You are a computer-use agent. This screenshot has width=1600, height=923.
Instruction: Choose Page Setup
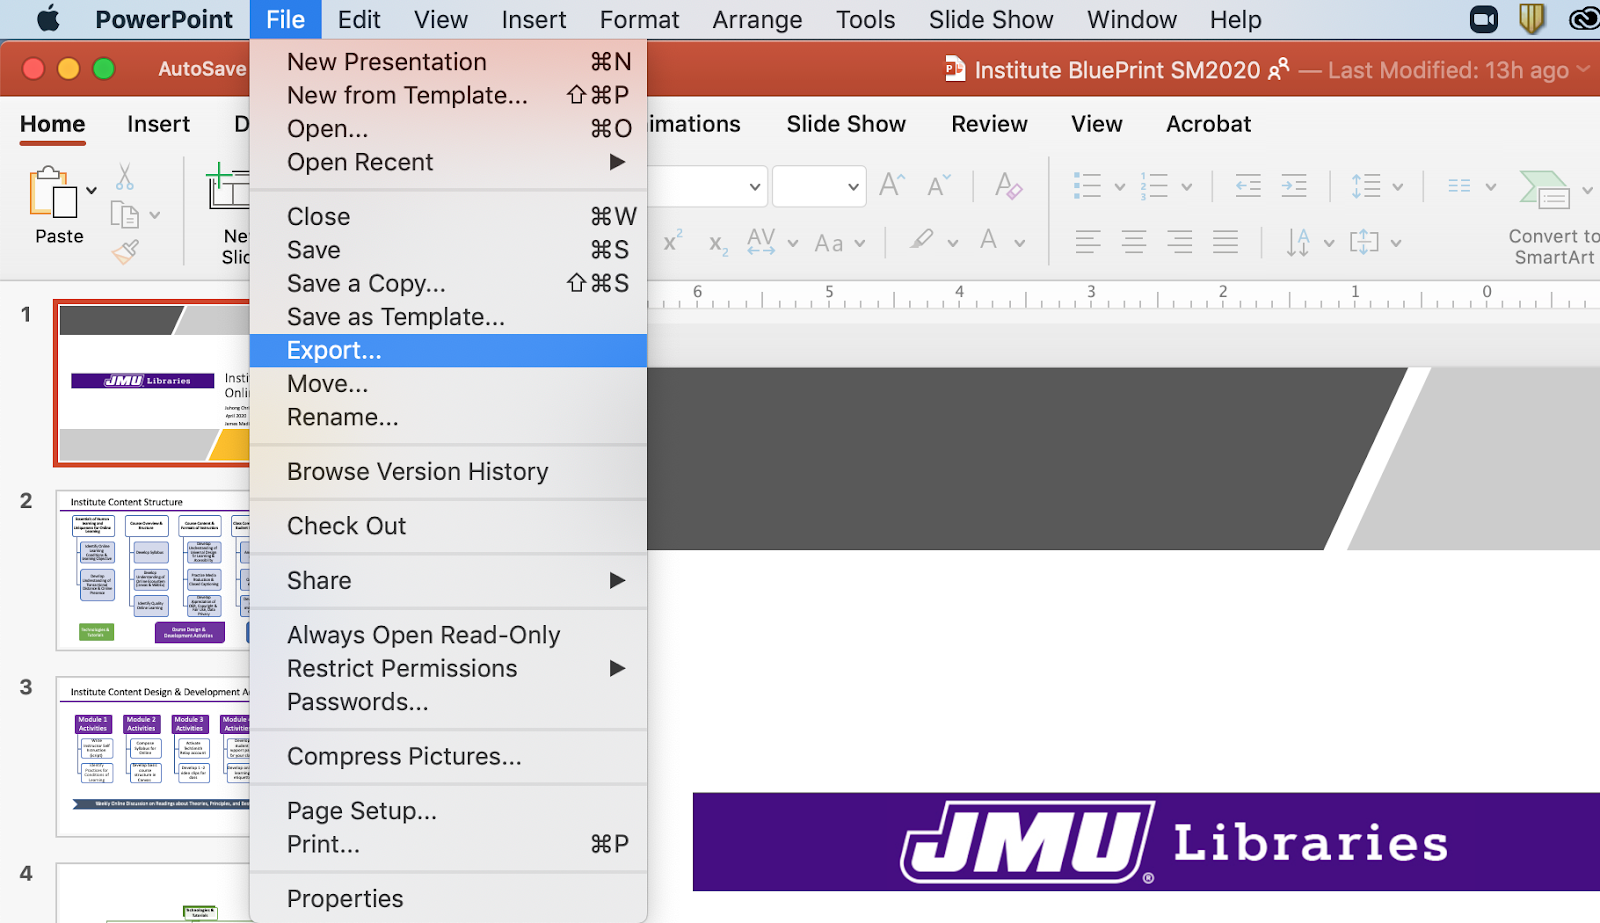(x=448, y=811)
